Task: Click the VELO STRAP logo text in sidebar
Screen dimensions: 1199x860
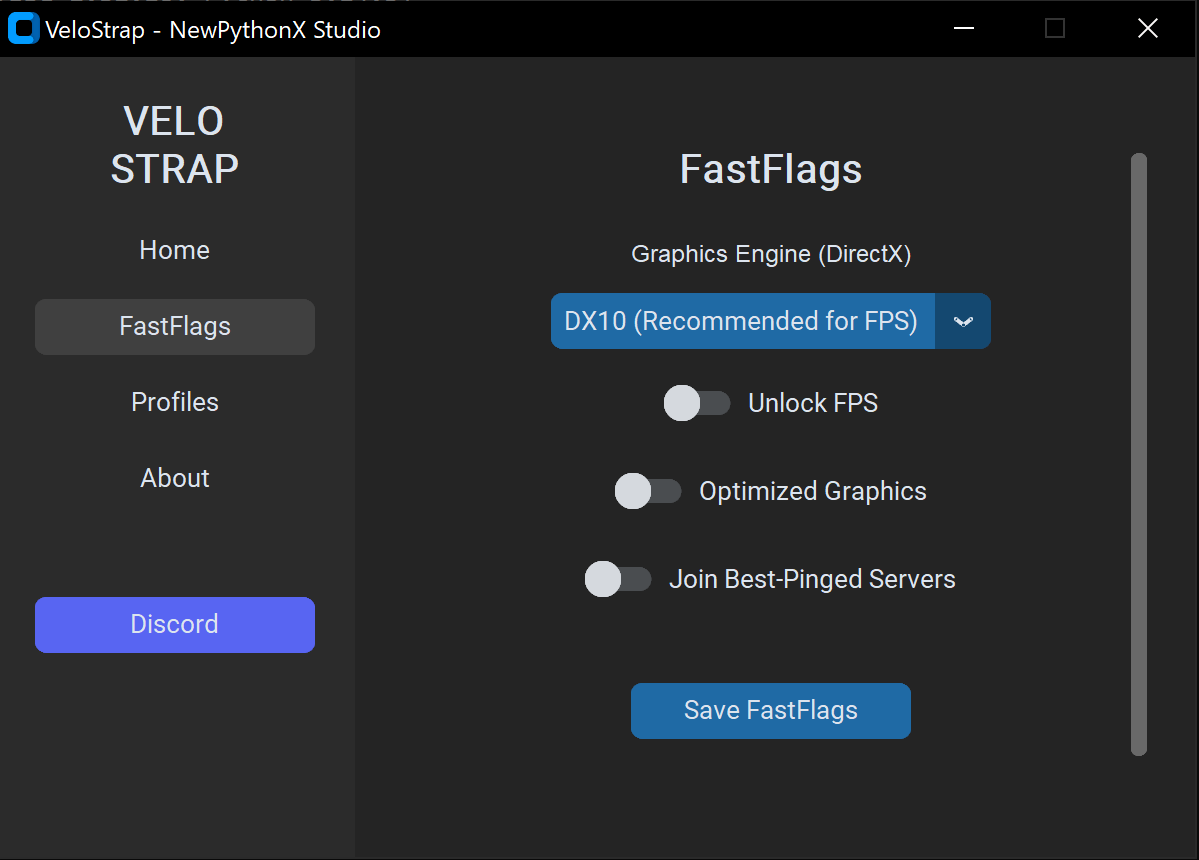Action: [175, 145]
